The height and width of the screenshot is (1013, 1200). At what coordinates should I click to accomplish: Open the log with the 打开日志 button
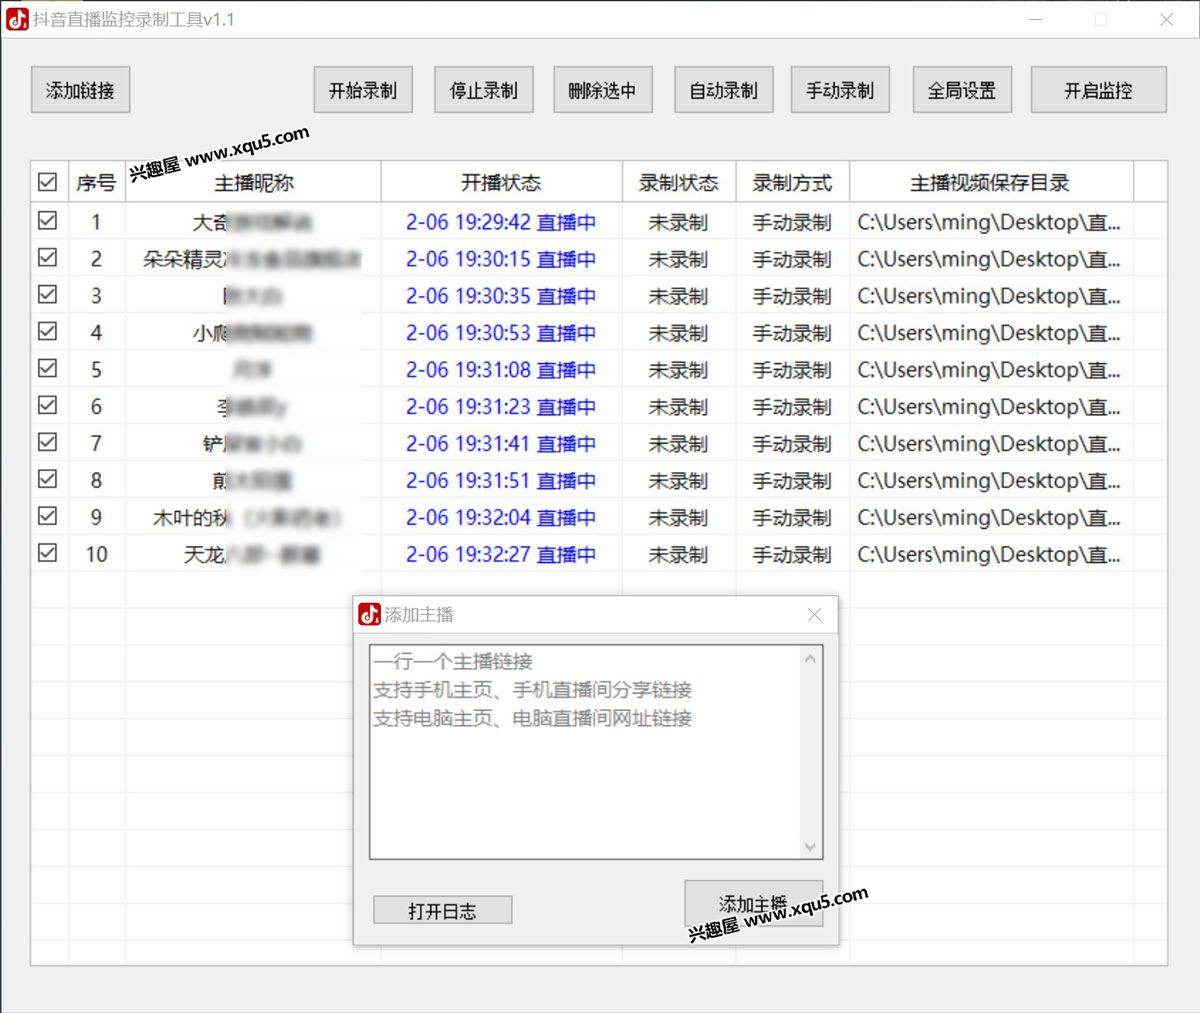[442, 910]
